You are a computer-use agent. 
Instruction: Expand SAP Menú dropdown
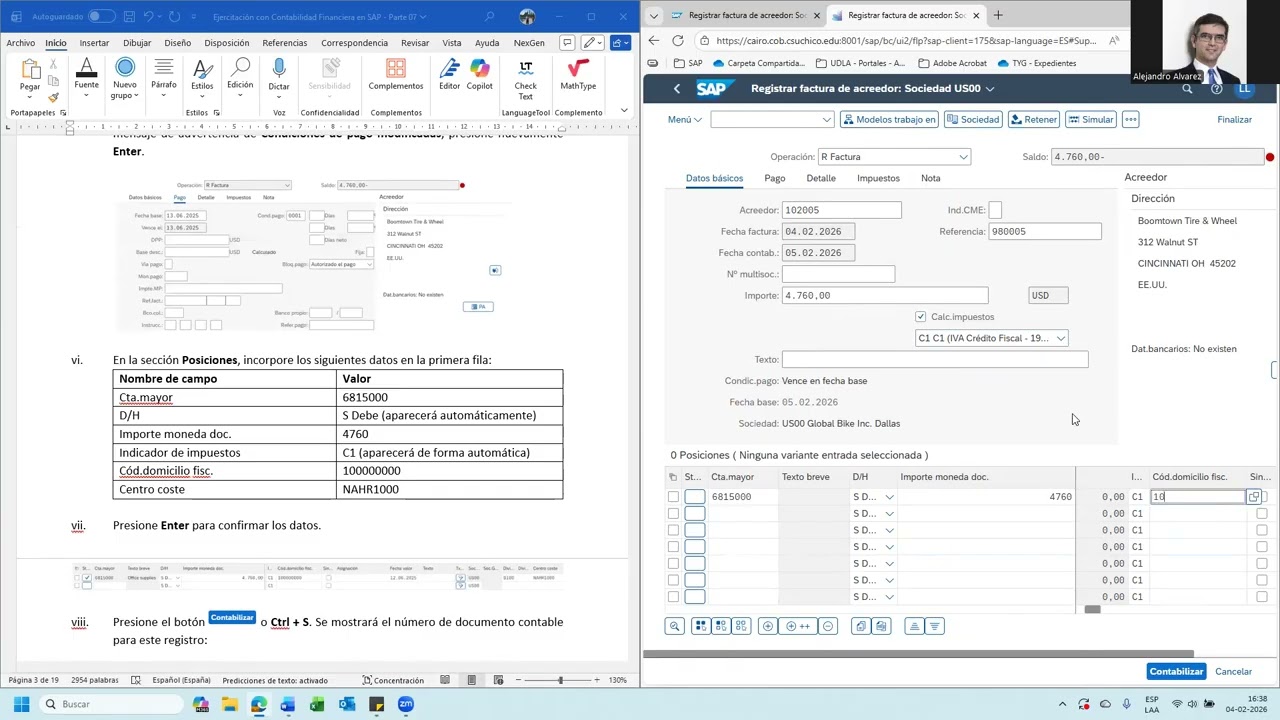click(685, 119)
